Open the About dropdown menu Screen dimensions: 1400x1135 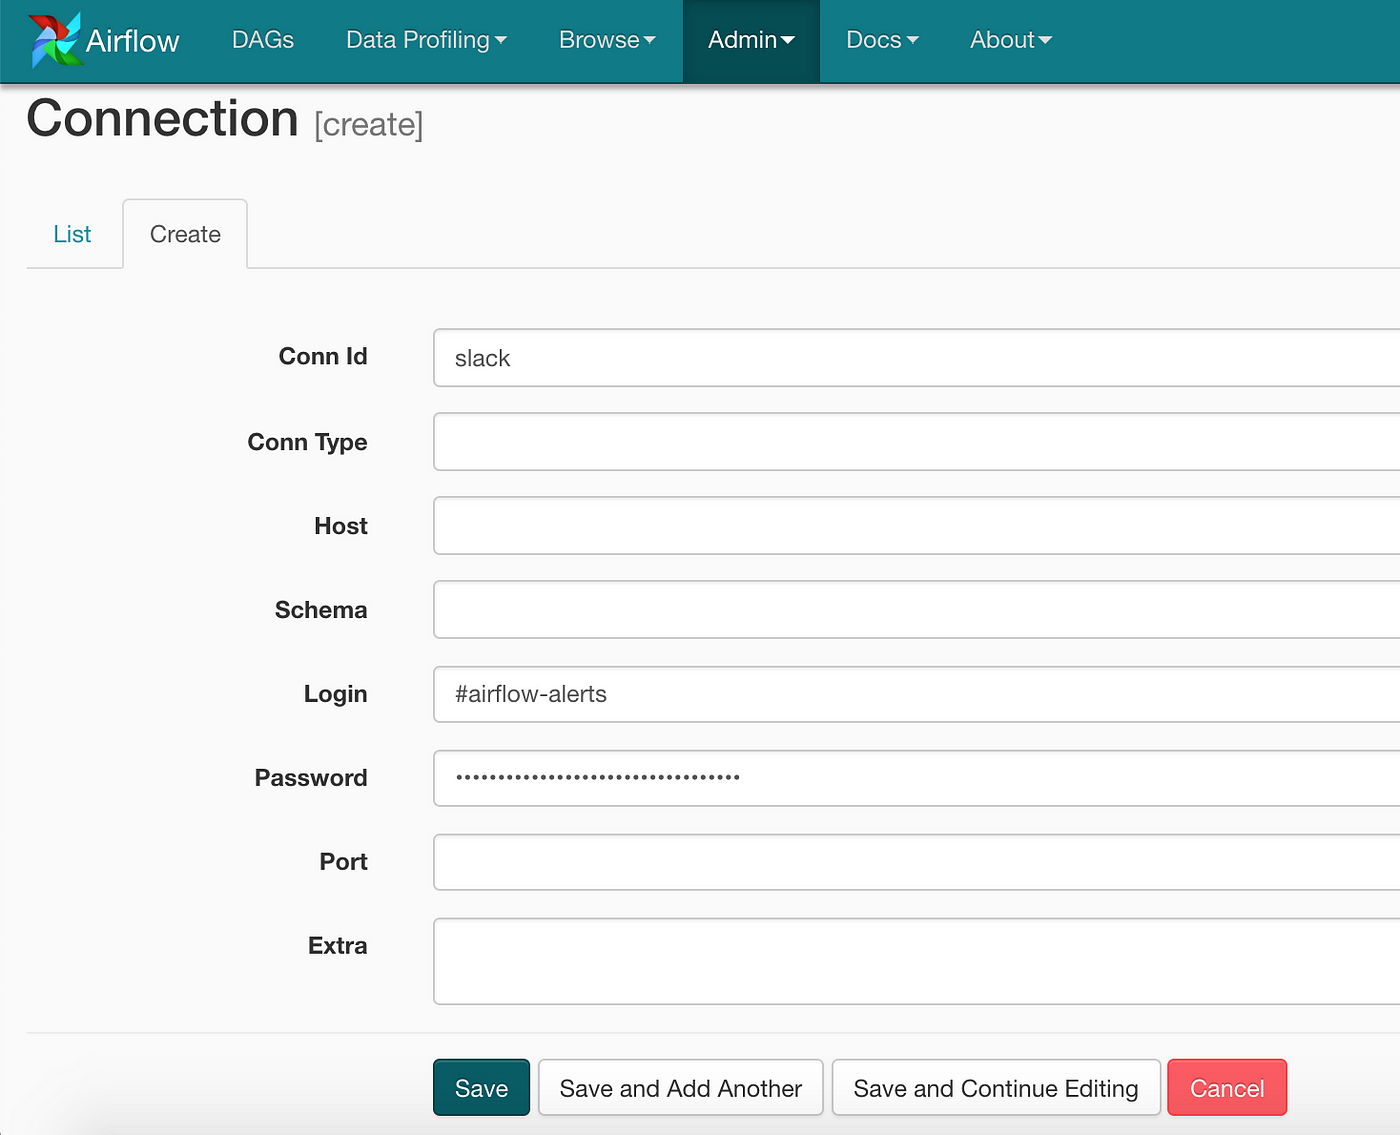[1011, 40]
